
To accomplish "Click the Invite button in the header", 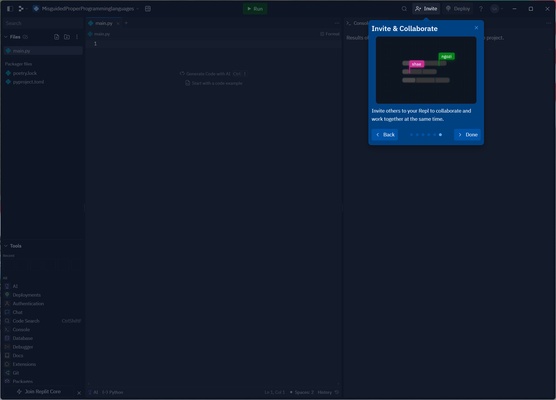I will click(426, 9).
